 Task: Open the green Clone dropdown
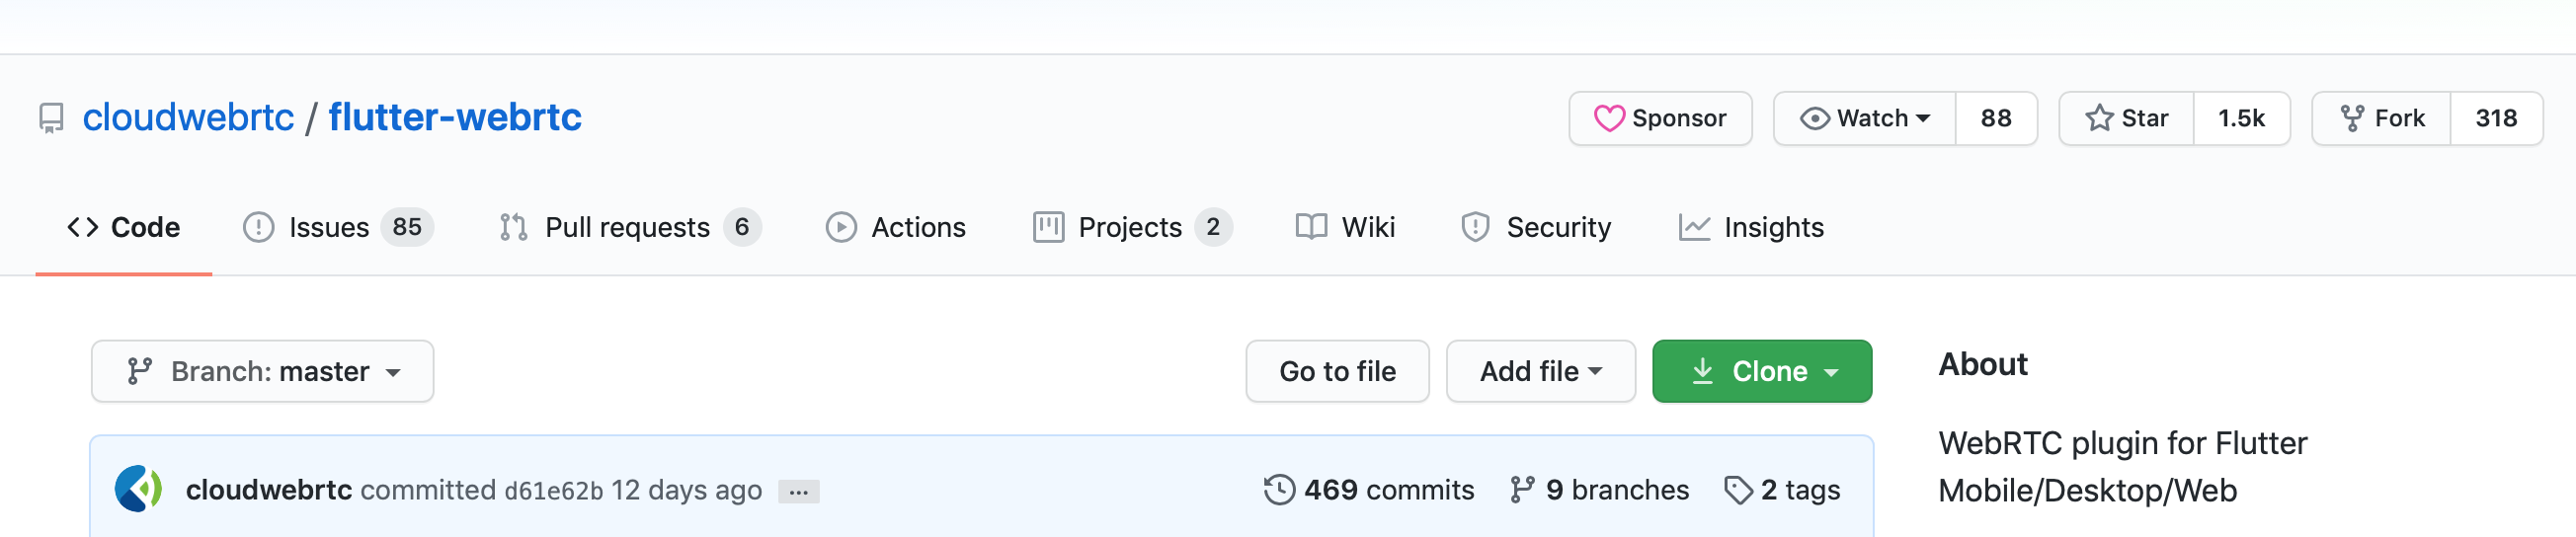point(1762,371)
